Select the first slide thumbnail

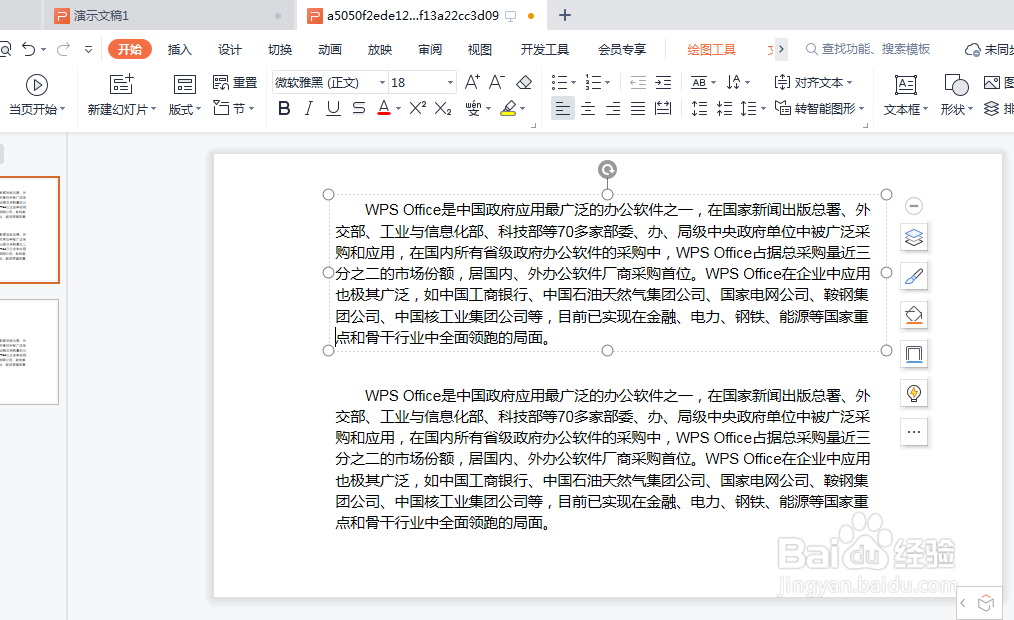(28, 230)
